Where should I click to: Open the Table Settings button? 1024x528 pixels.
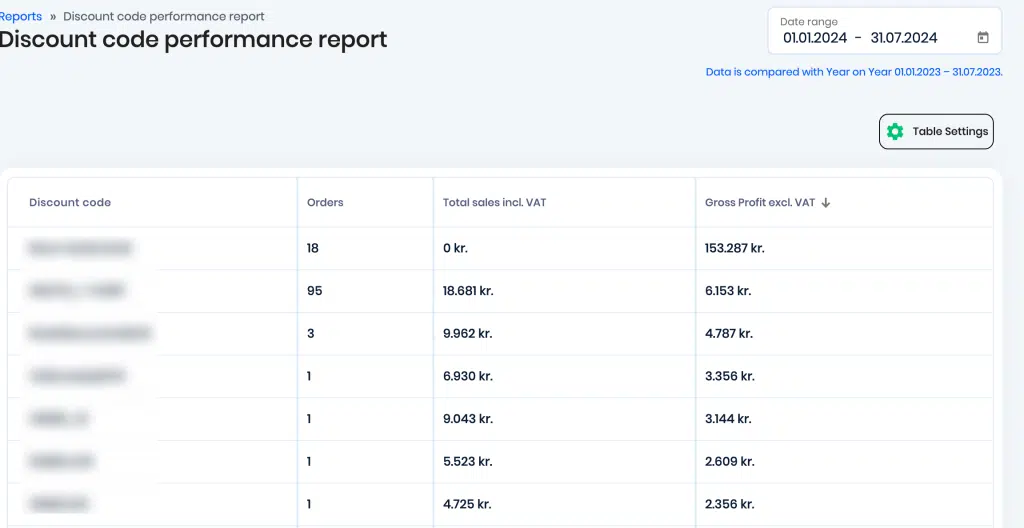tap(936, 131)
